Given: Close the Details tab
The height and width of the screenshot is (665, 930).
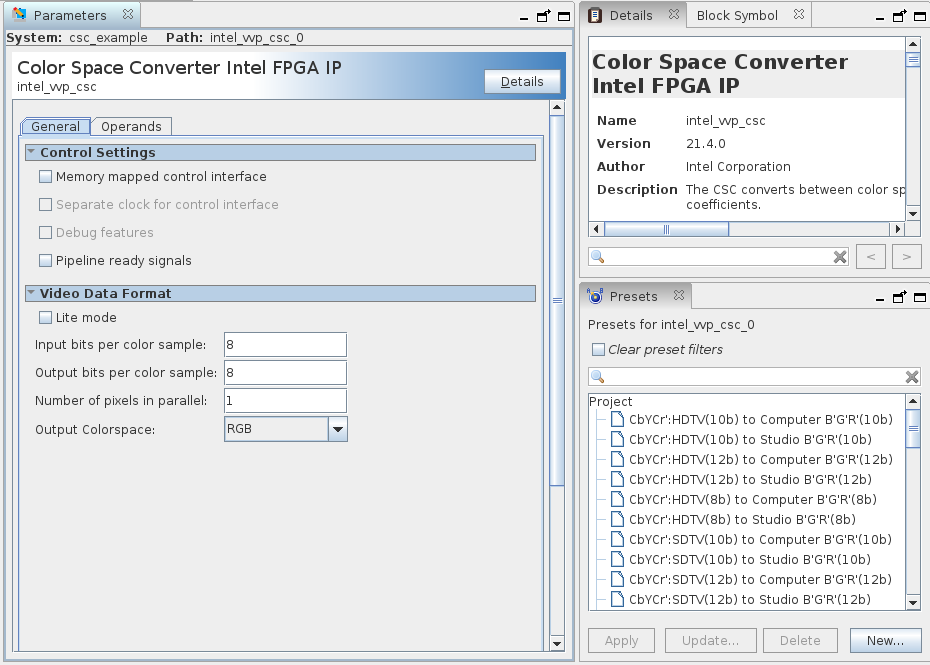Looking at the screenshot, I should [673, 15].
